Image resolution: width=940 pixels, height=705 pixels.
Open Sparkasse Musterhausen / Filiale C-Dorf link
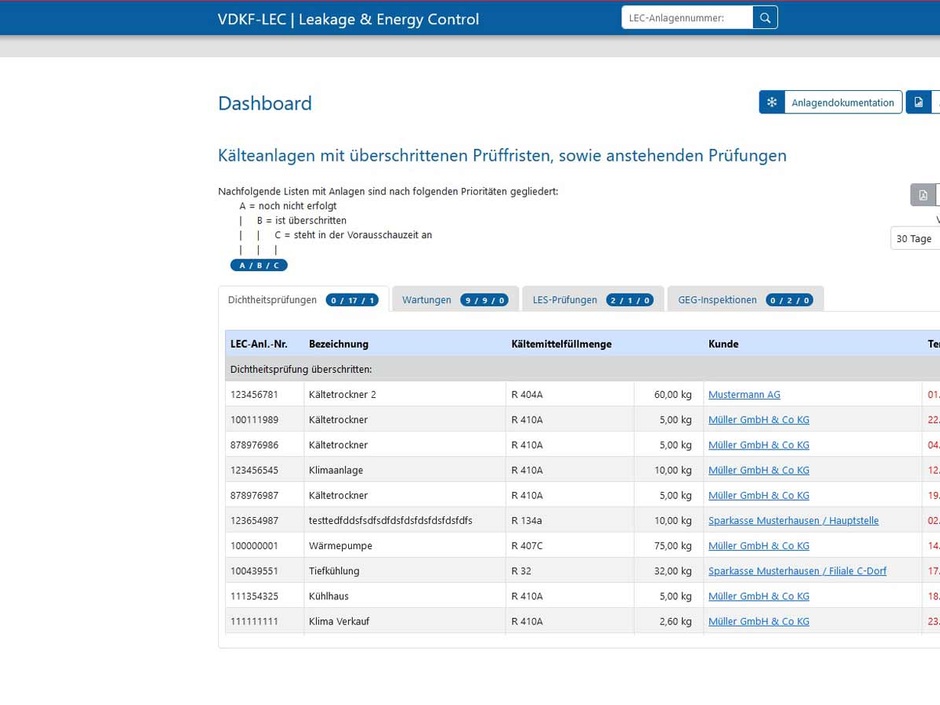(797, 571)
